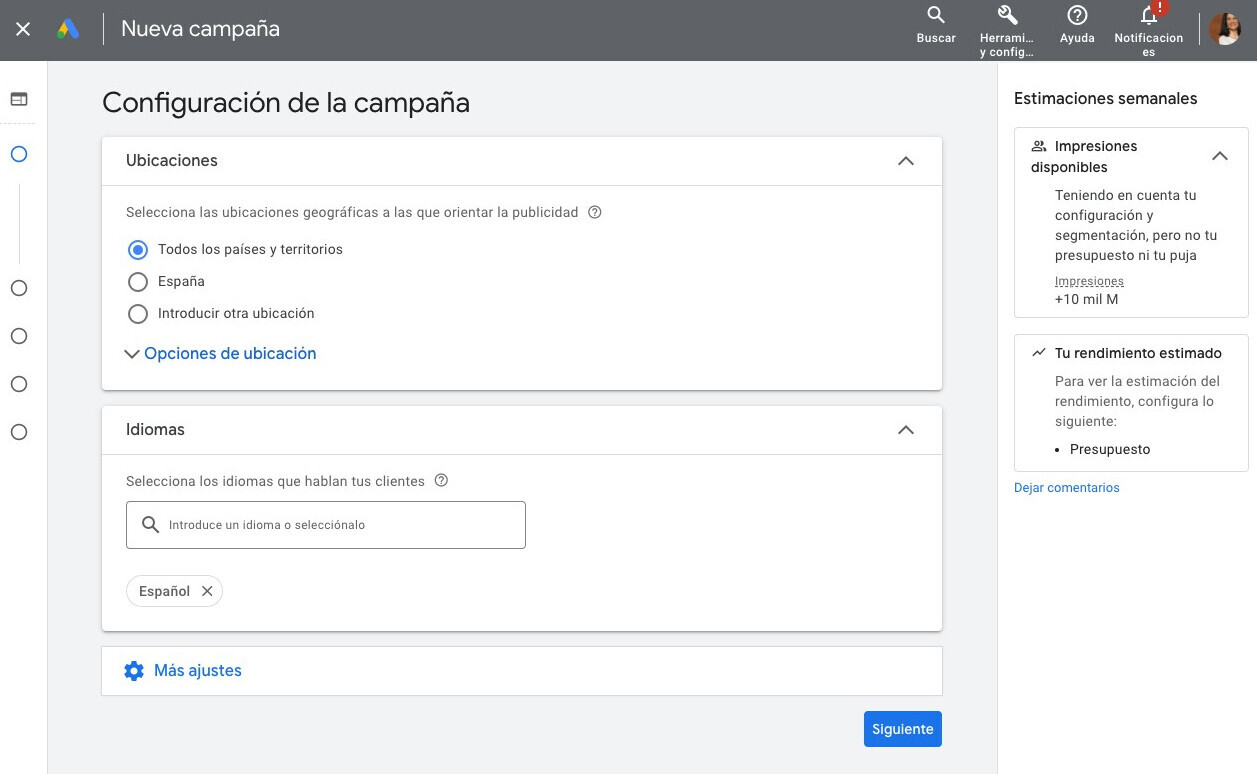The image size is (1257, 774).
Task: Click the Google Ads logo
Action: coord(67,28)
